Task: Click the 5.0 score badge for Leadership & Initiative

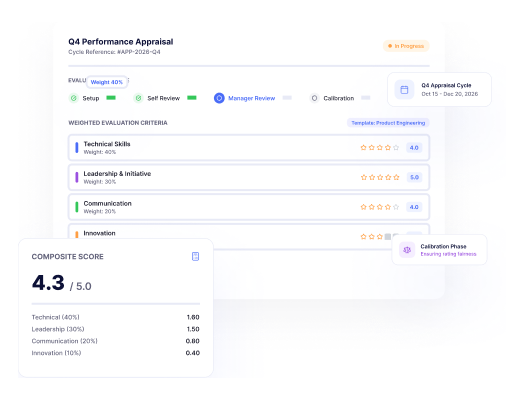Action: 414,177
